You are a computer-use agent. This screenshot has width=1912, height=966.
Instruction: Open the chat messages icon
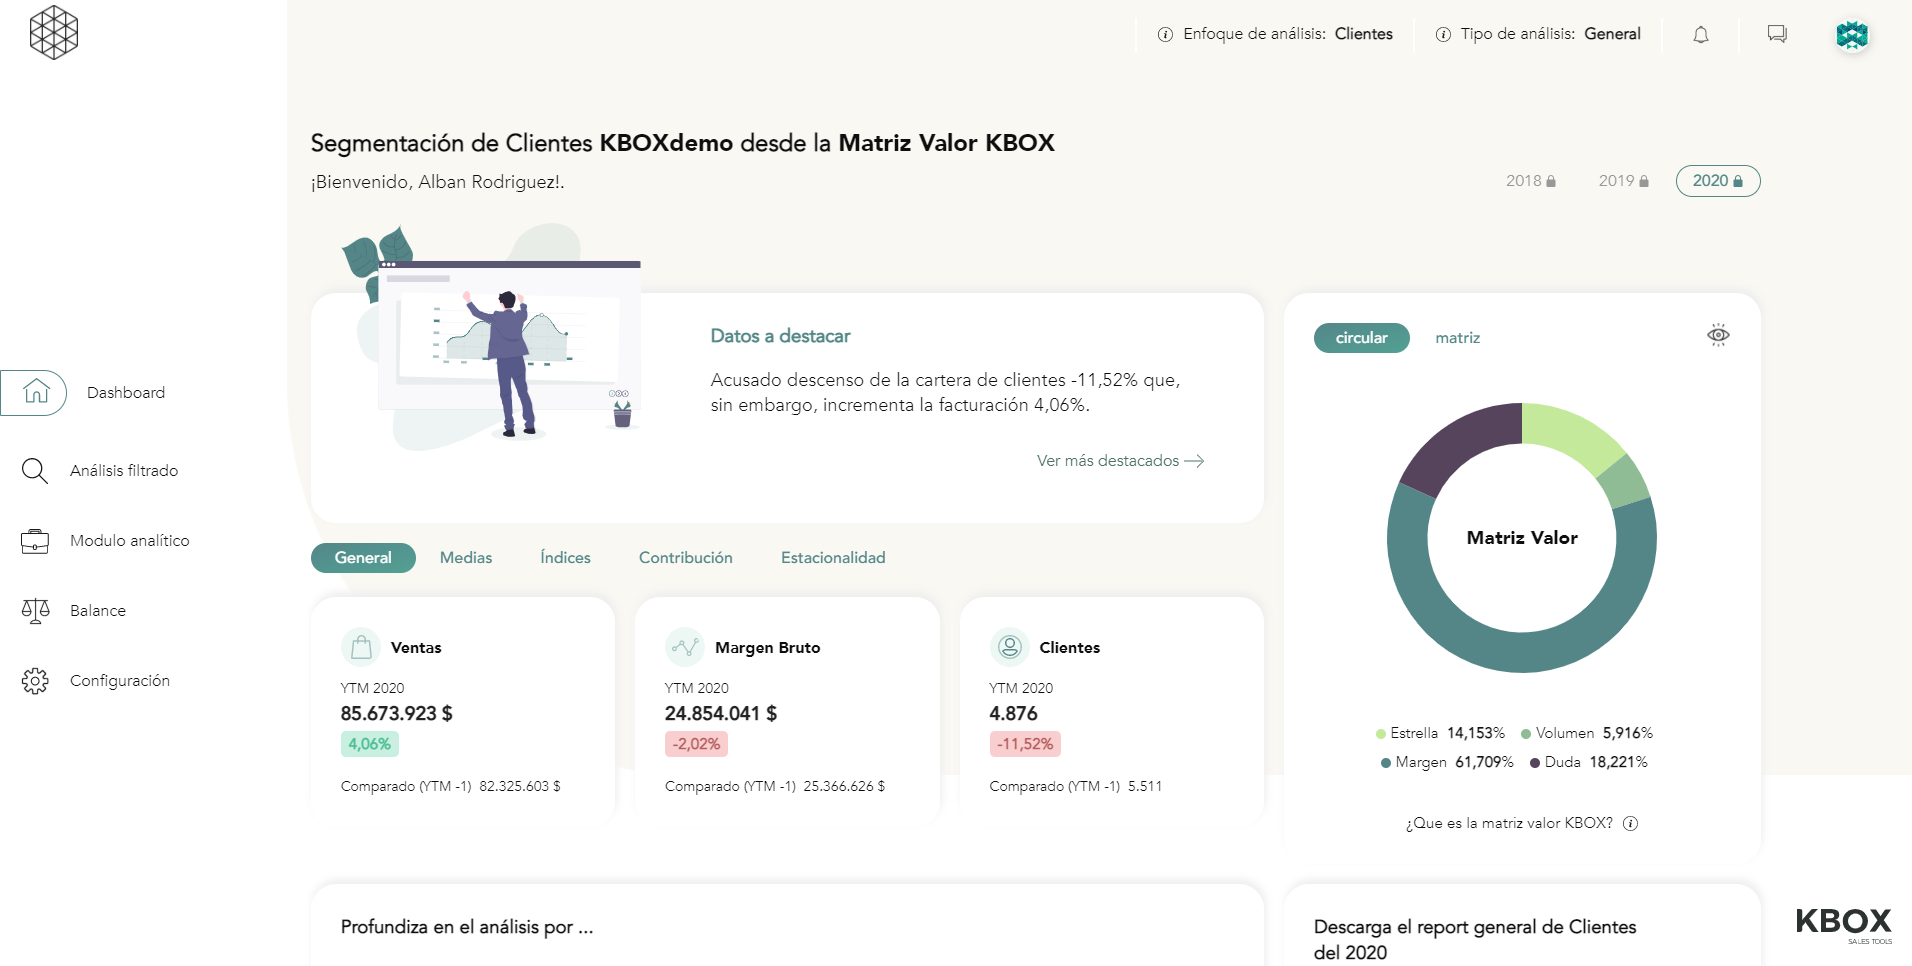click(1777, 34)
